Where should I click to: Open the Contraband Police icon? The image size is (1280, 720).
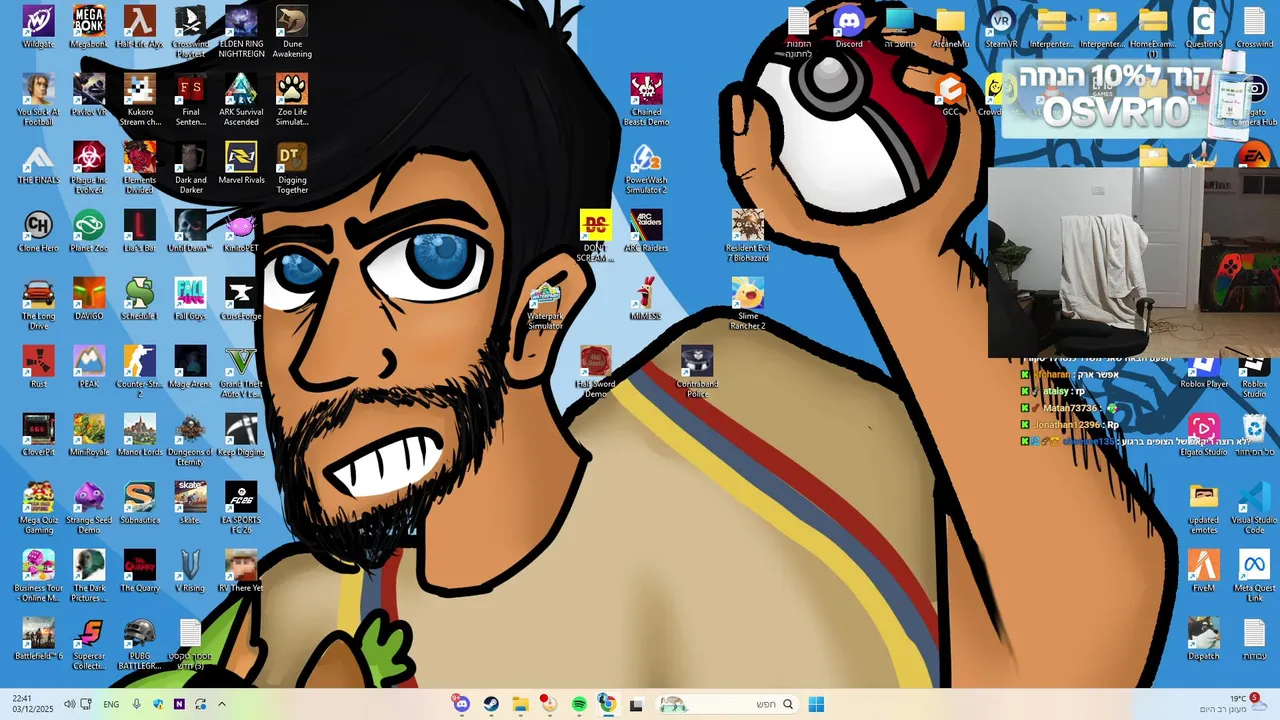tap(697, 372)
